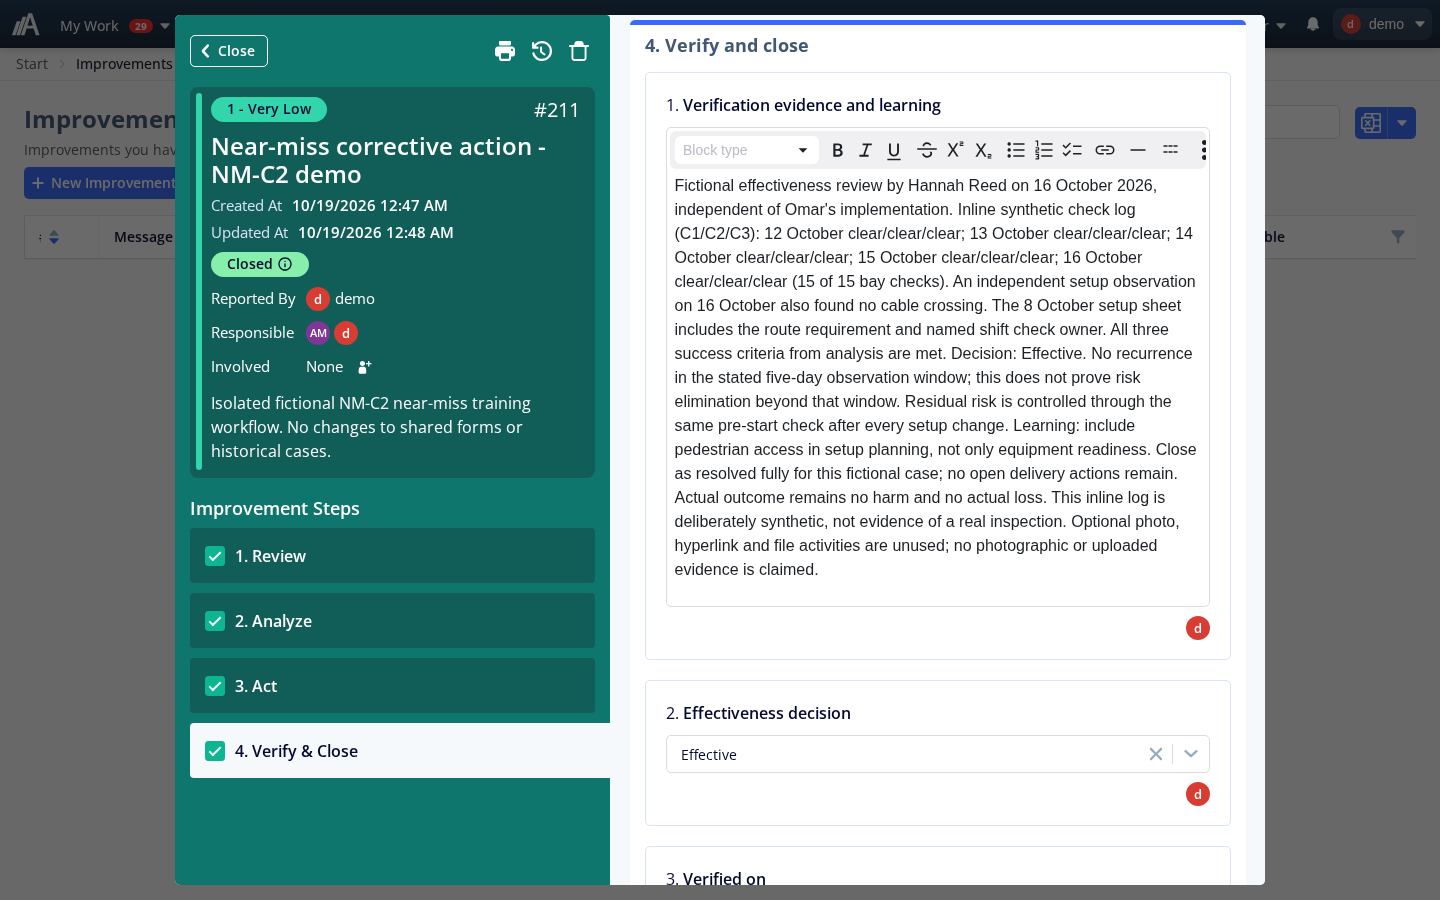Select the 4. Verify & Close step
The width and height of the screenshot is (1440, 900).
[x=400, y=751]
